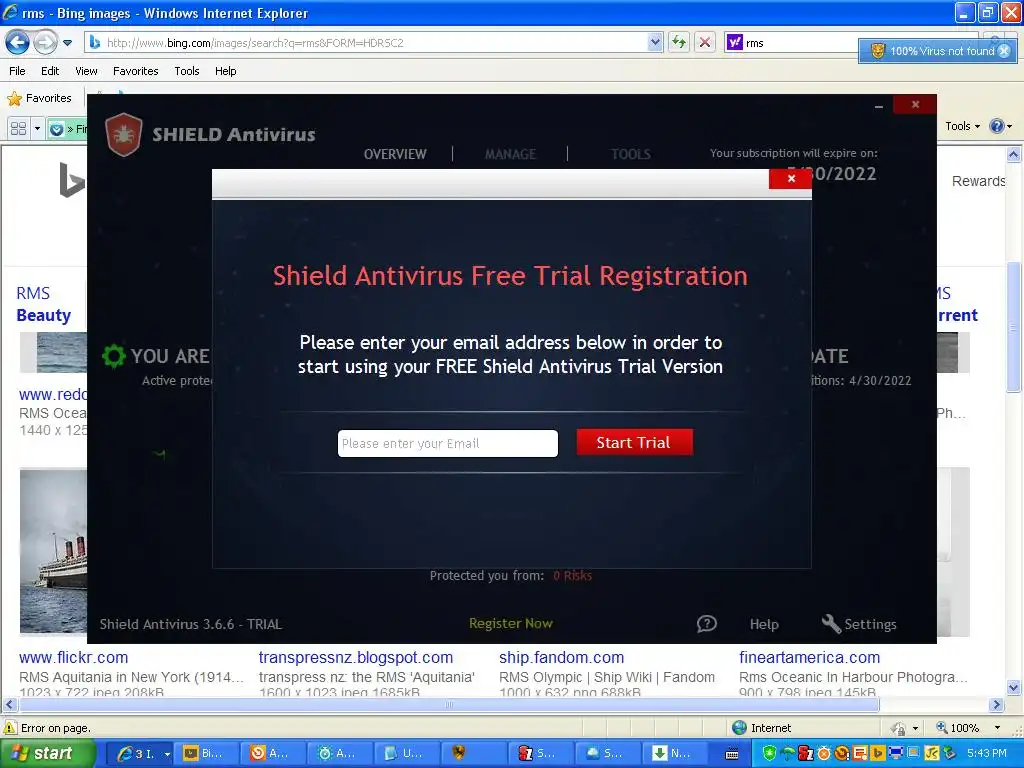1024x768 pixels.
Task: Click the green refresh page icon
Action: 679,42
